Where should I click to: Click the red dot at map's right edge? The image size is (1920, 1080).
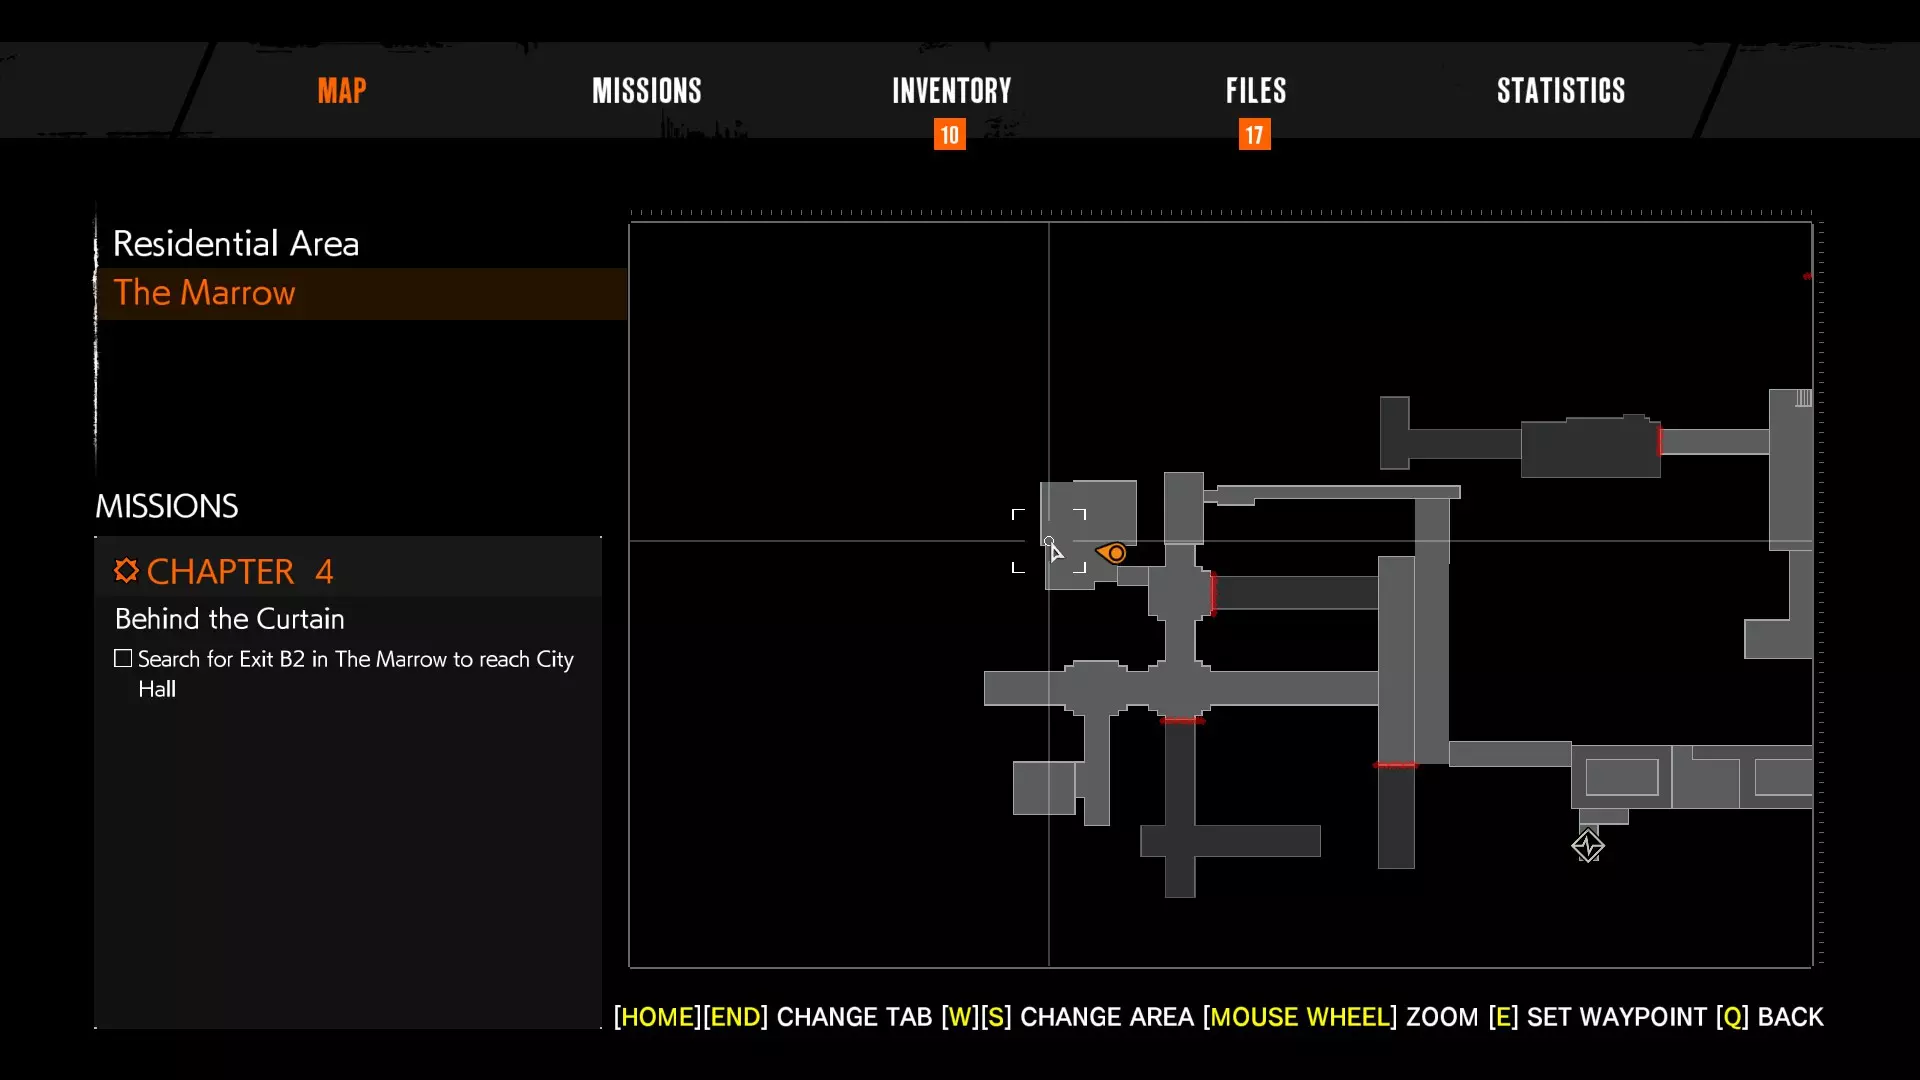click(1807, 276)
